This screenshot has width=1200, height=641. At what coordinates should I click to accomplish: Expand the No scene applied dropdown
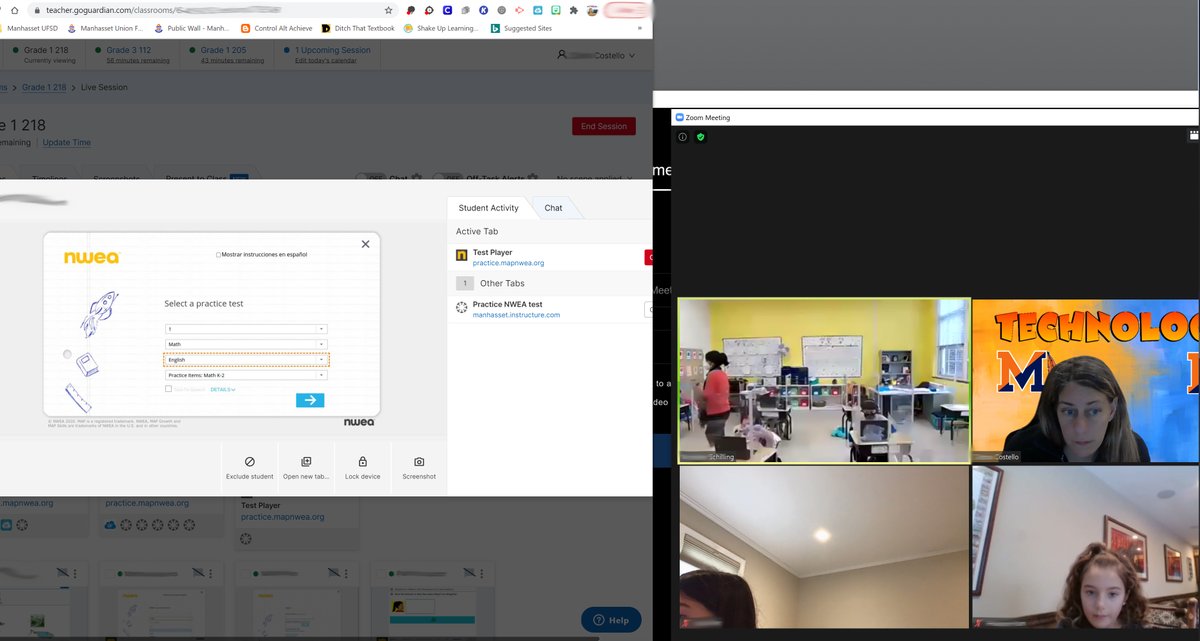click(x=595, y=178)
